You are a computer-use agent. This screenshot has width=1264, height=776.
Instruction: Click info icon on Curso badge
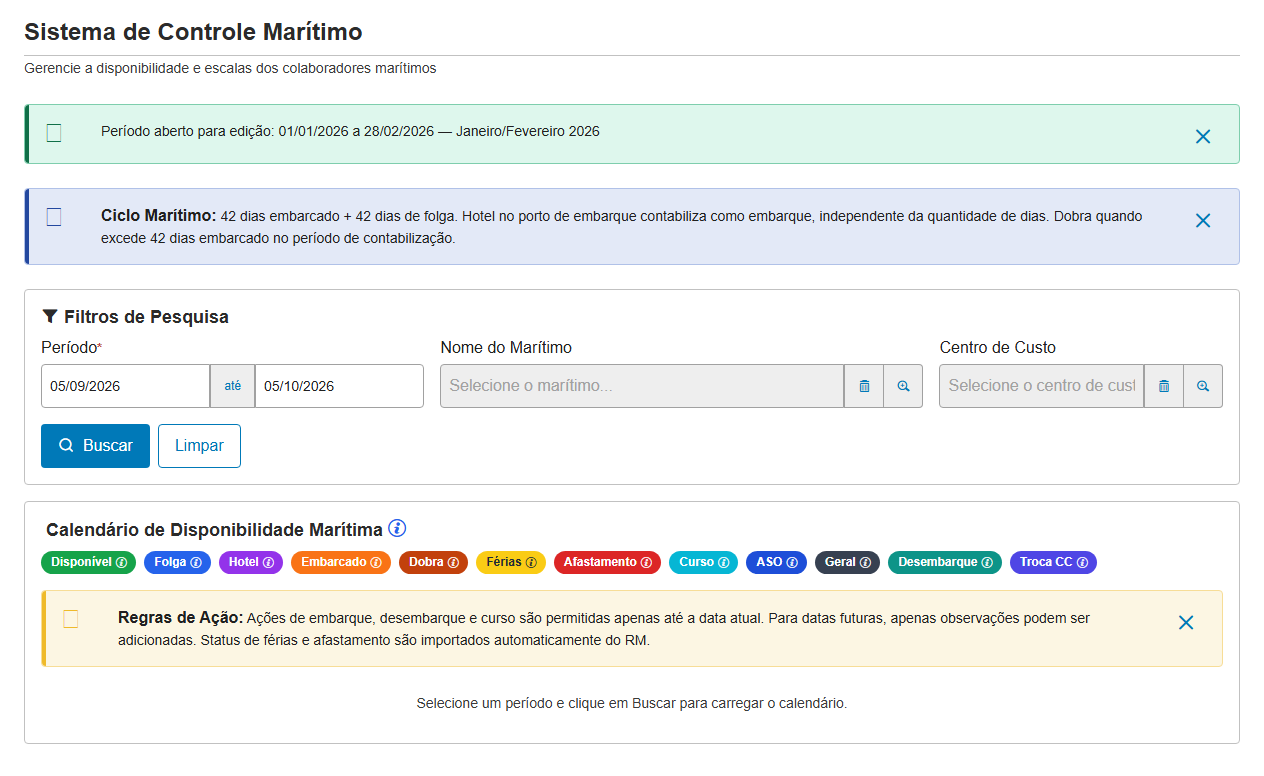[723, 563]
